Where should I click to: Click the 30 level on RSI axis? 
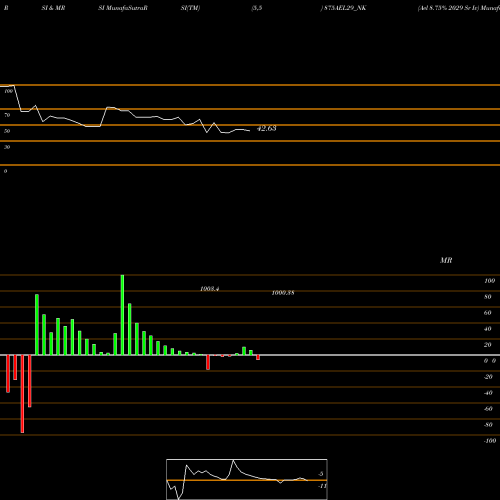pos(7,147)
